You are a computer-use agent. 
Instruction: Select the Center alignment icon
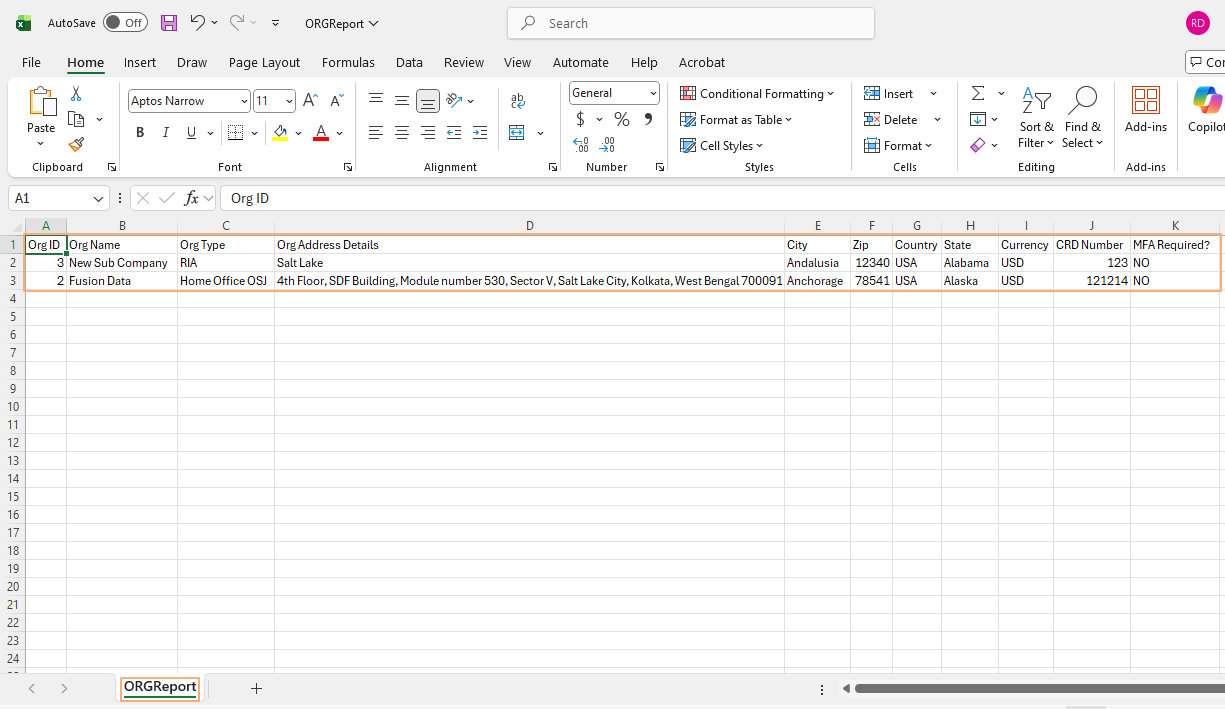(401, 132)
